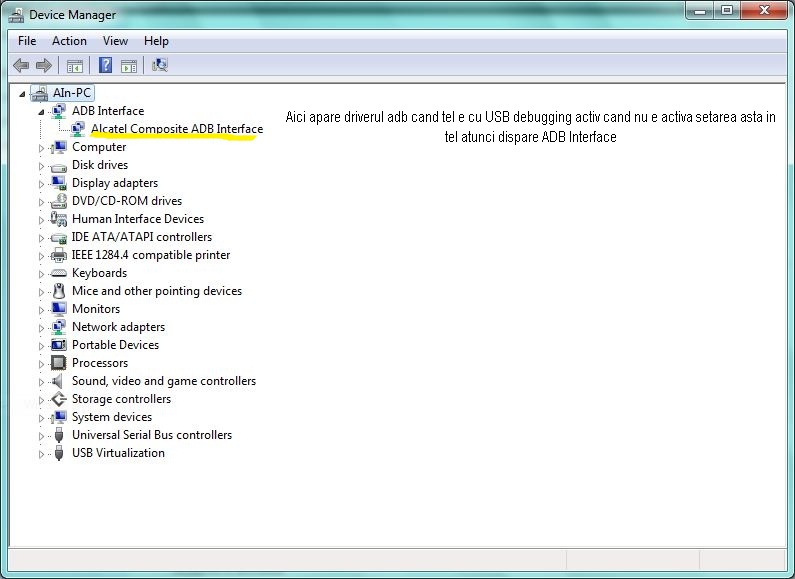Click the Show/Hide Action Pane toolbar icon
This screenshot has height=579, width=795.
point(129,65)
